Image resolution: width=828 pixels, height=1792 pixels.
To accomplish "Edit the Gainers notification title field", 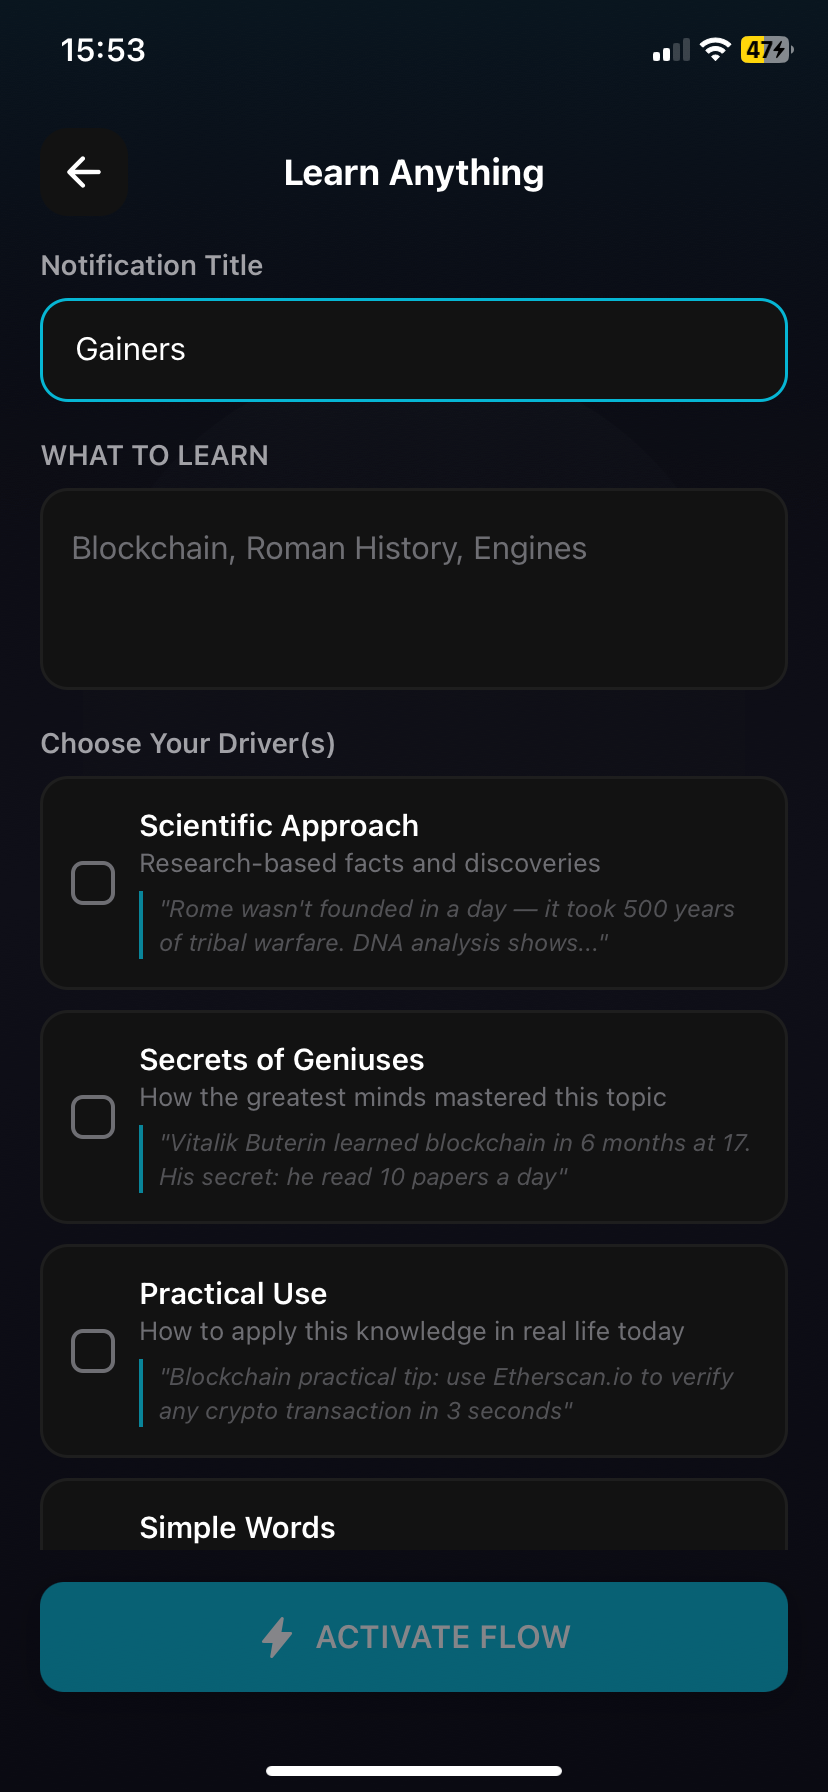I will (414, 350).
